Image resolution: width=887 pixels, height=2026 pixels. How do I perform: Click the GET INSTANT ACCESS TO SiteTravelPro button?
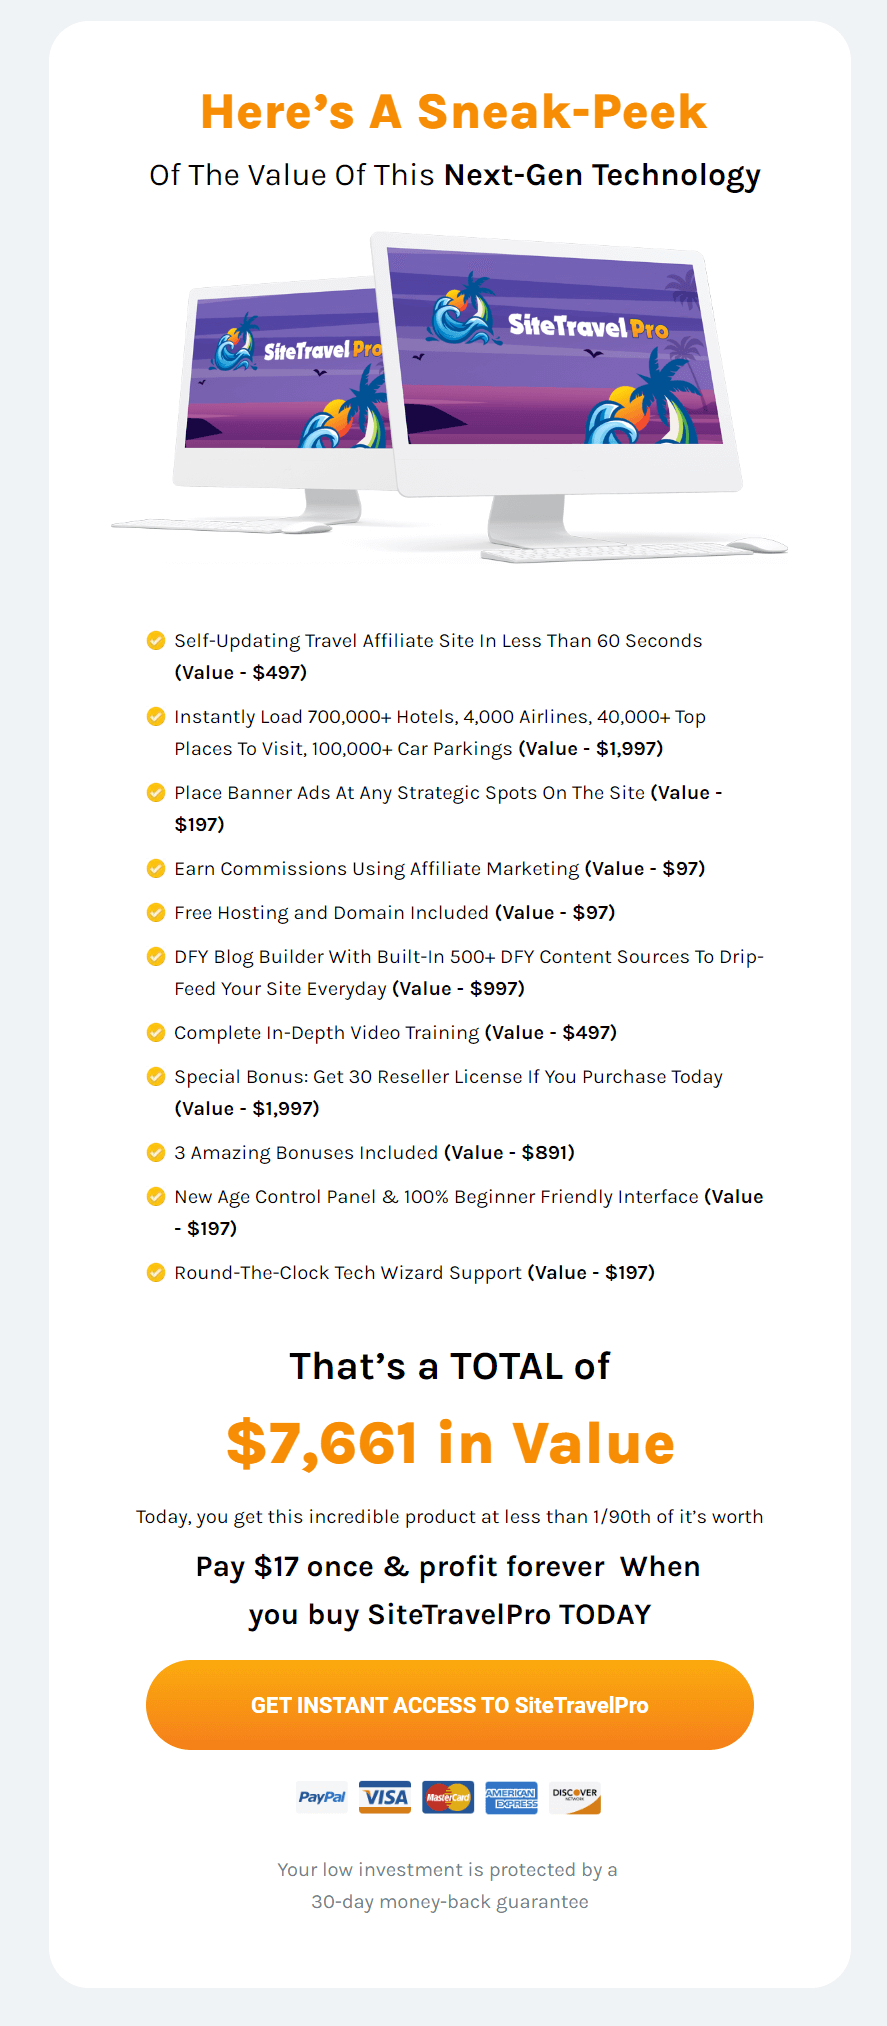tap(449, 1705)
